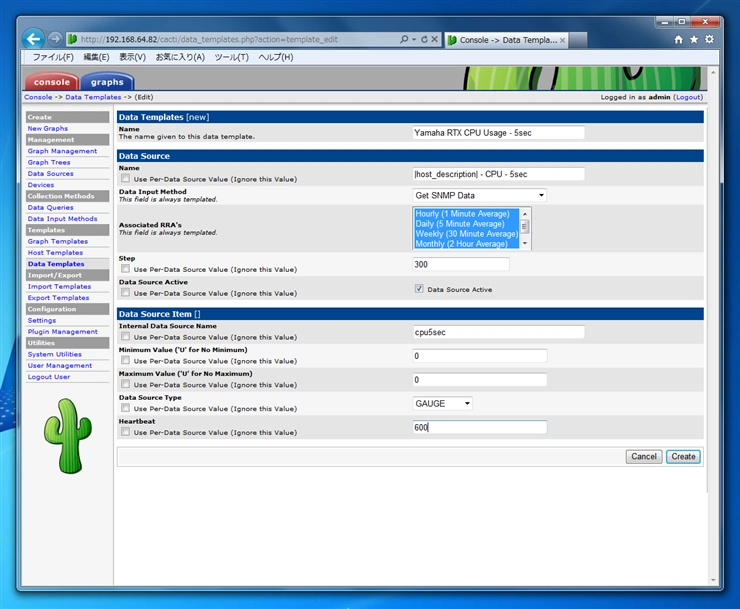
Task: Click the site favicon in the address bar
Action: coord(72,39)
